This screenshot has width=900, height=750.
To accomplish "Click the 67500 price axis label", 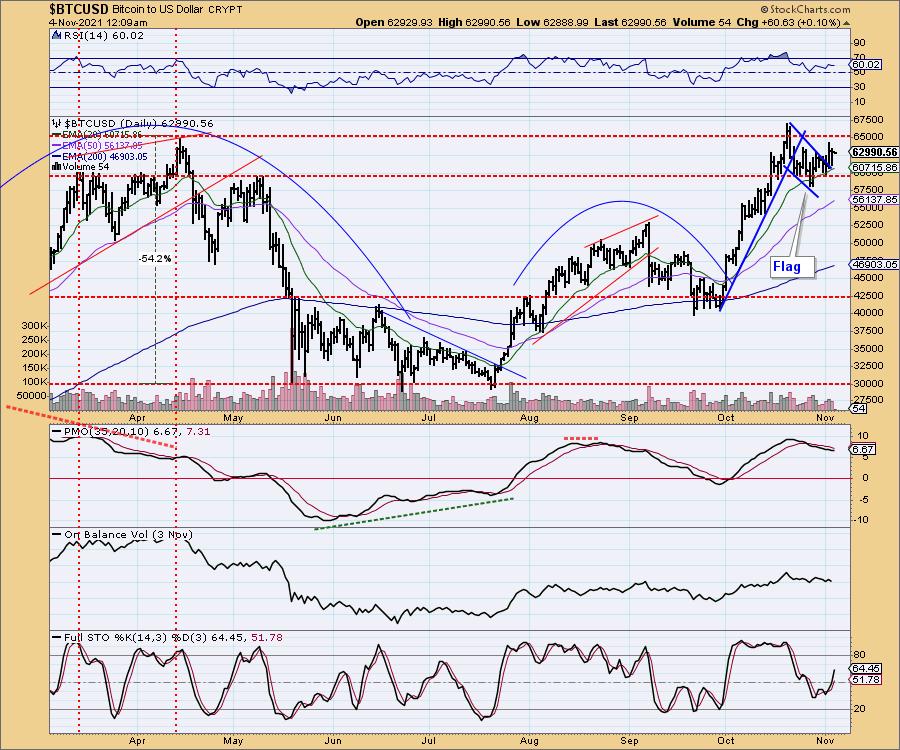I will point(868,119).
